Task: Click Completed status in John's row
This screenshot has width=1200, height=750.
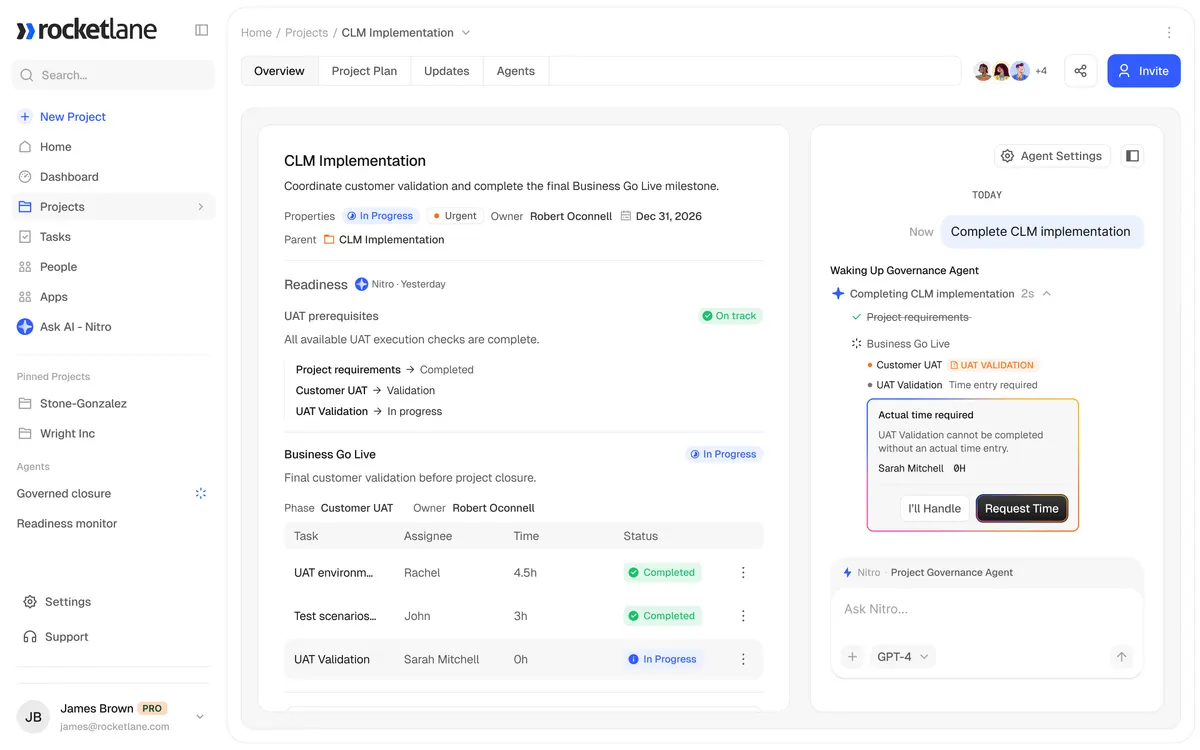Action: [662, 616]
